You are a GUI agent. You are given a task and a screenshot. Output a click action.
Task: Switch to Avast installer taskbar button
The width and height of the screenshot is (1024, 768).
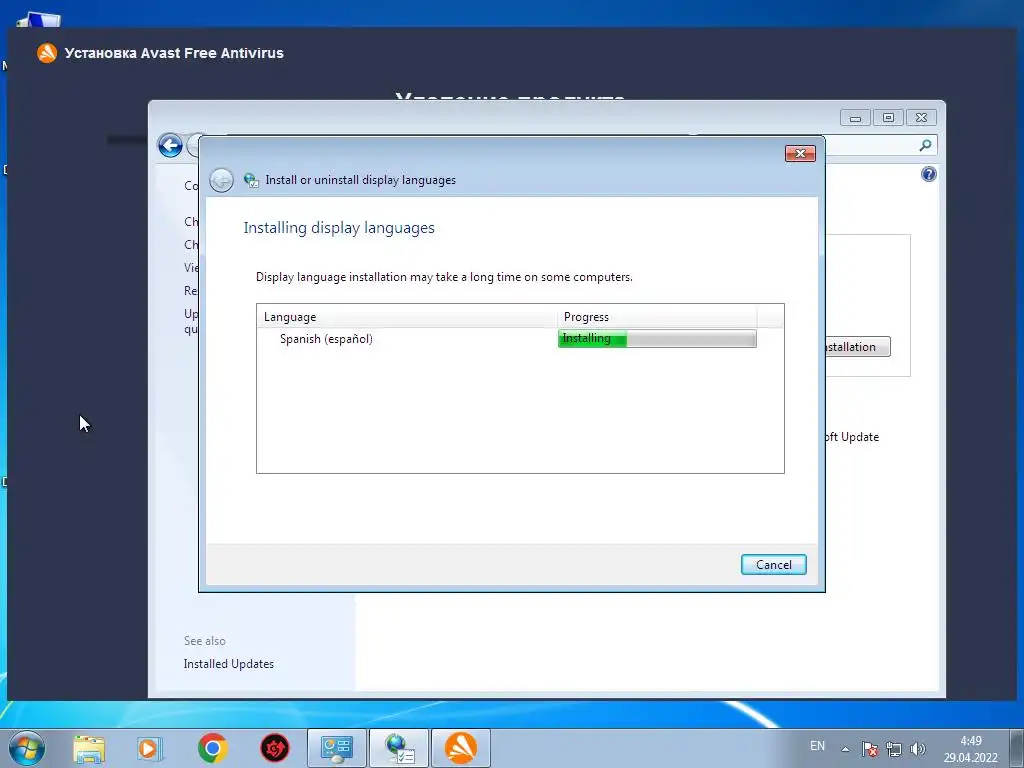(x=461, y=748)
